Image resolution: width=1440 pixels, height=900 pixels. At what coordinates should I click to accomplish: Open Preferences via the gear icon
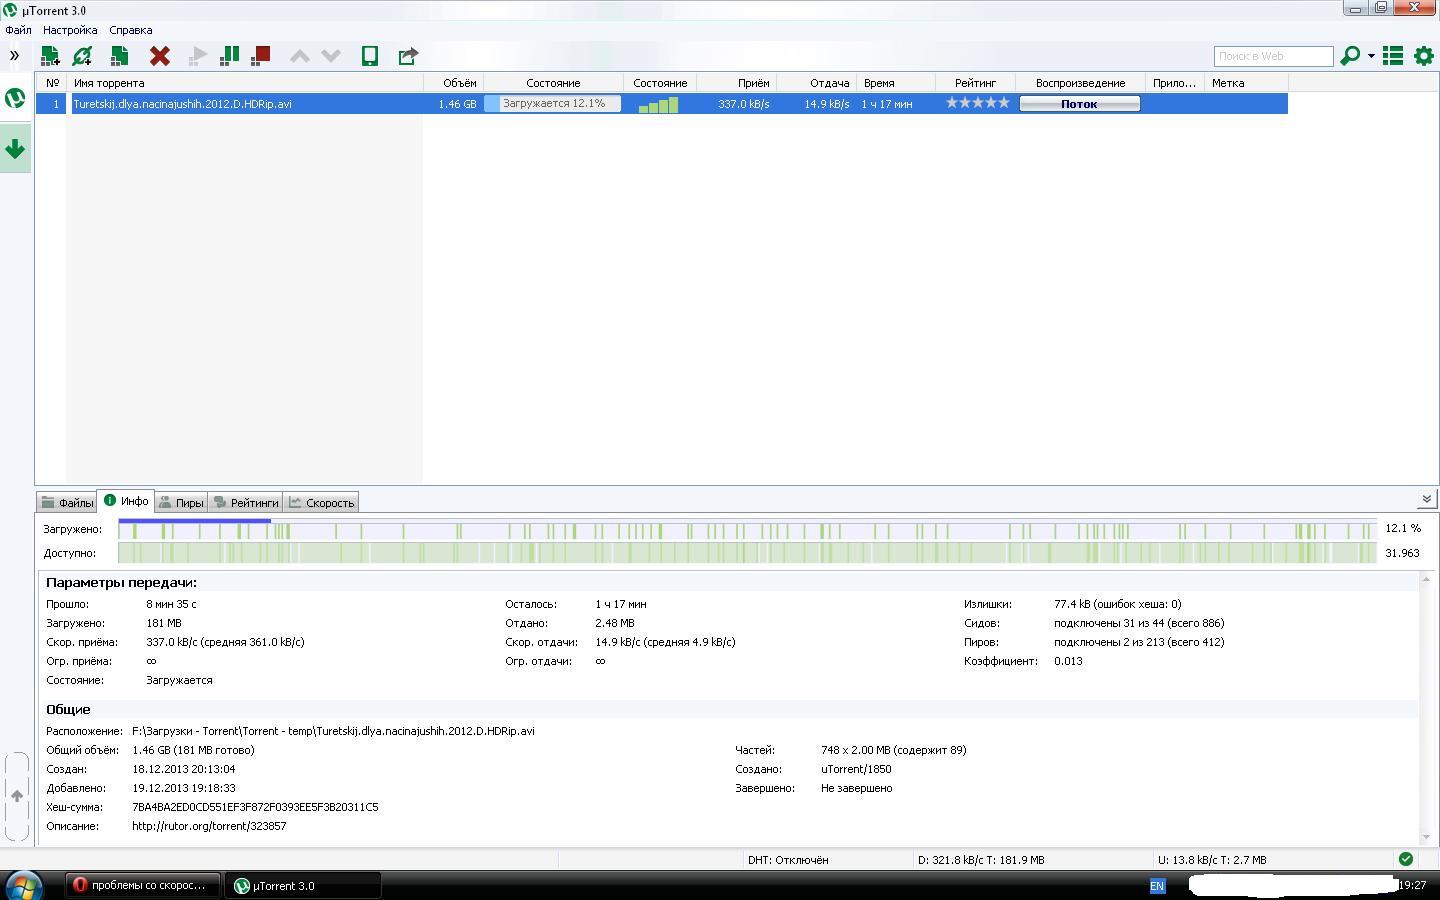click(x=1424, y=56)
